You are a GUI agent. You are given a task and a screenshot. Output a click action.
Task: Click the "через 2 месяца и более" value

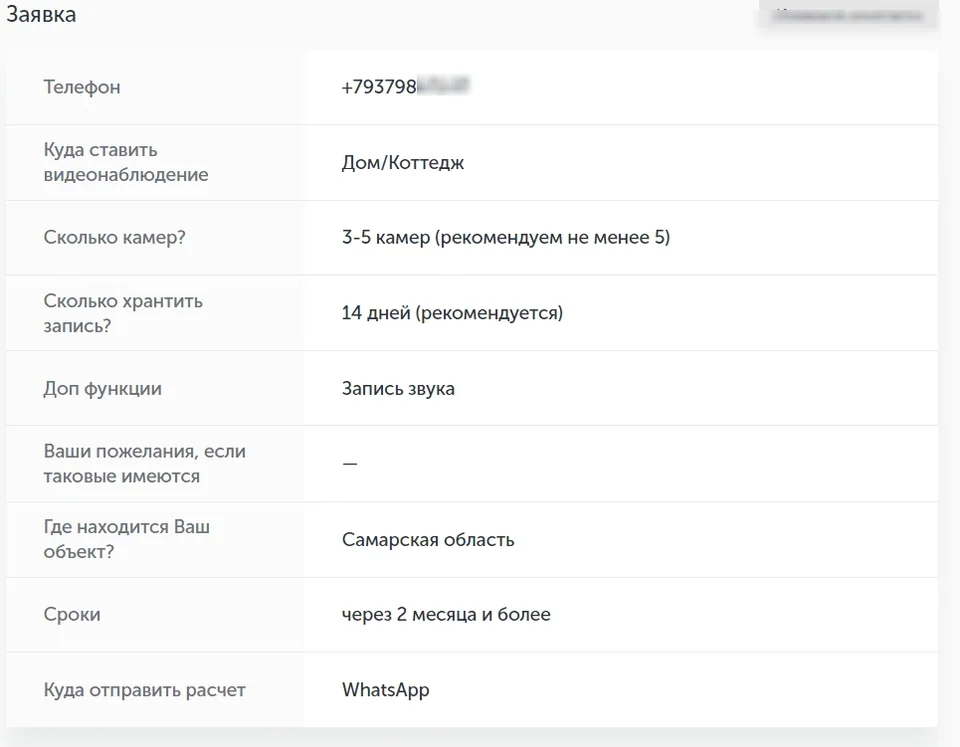pos(446,614)
